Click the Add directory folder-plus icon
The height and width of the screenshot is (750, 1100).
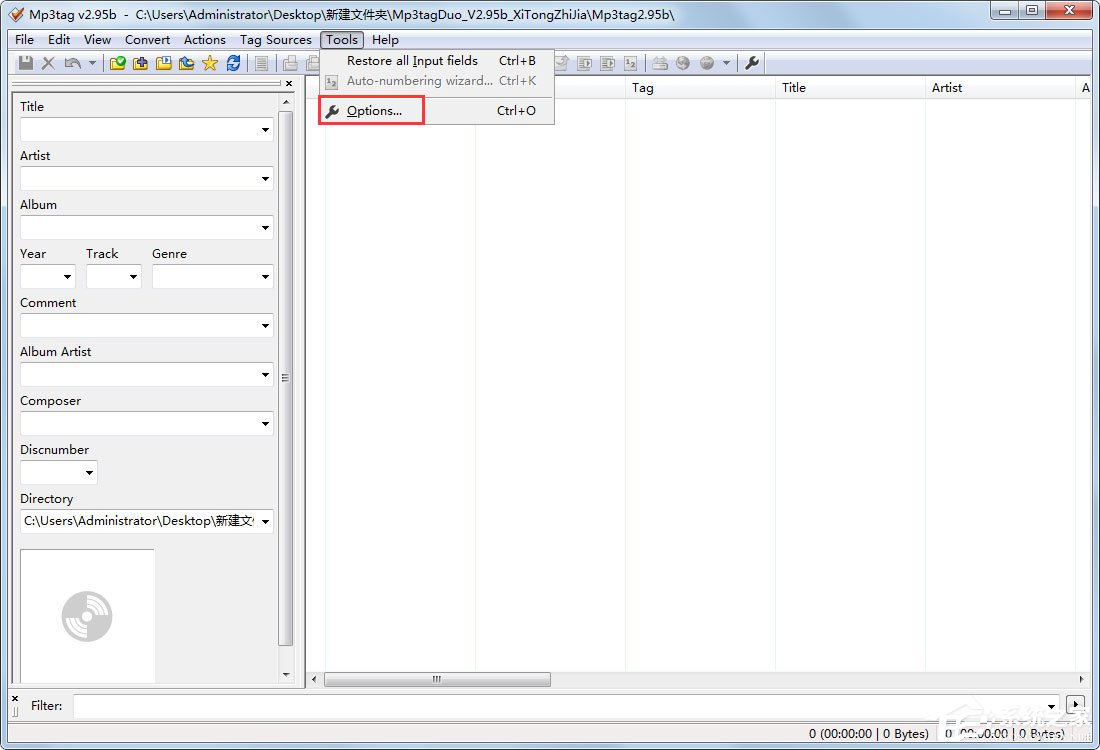(x=140, y=63)
